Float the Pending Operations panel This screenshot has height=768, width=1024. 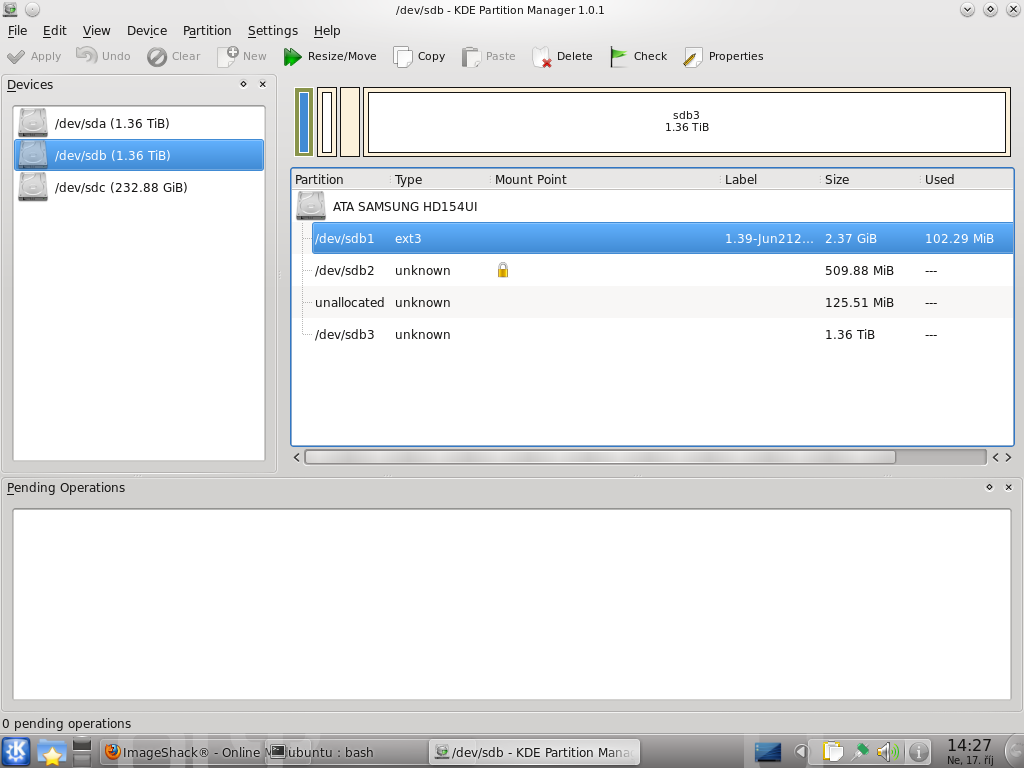(x=989, y=487)
